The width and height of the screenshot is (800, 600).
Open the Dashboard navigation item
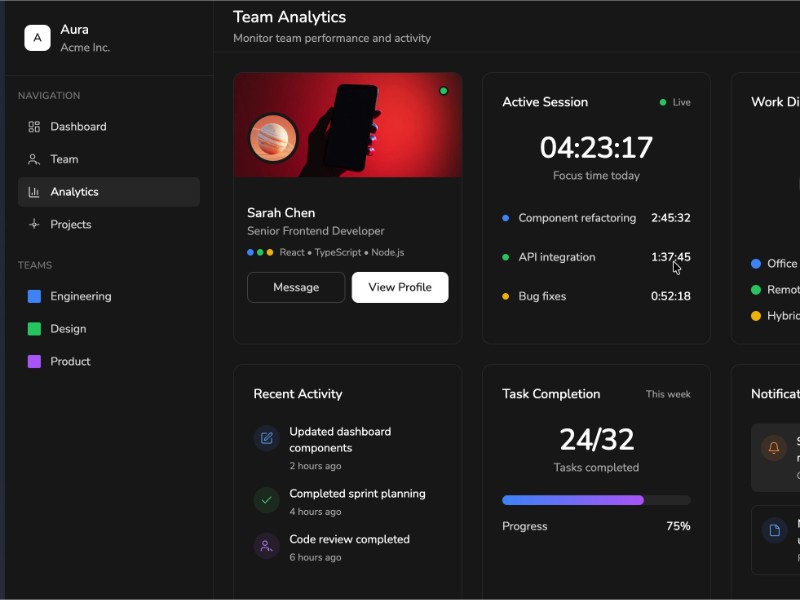[x=109, y=127]
